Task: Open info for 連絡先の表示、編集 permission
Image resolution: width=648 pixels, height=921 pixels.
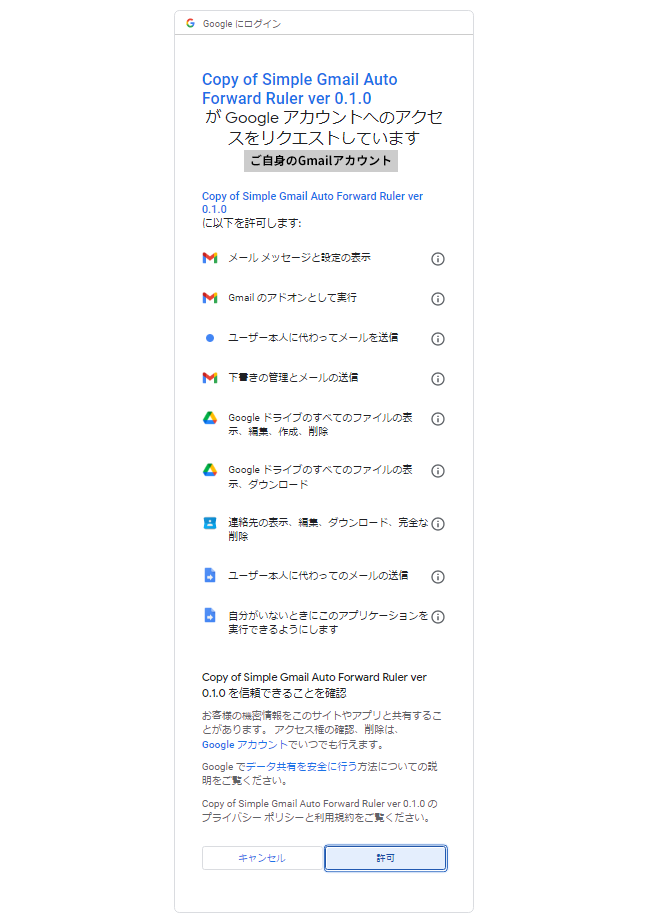Action: [x=438, y=524]
